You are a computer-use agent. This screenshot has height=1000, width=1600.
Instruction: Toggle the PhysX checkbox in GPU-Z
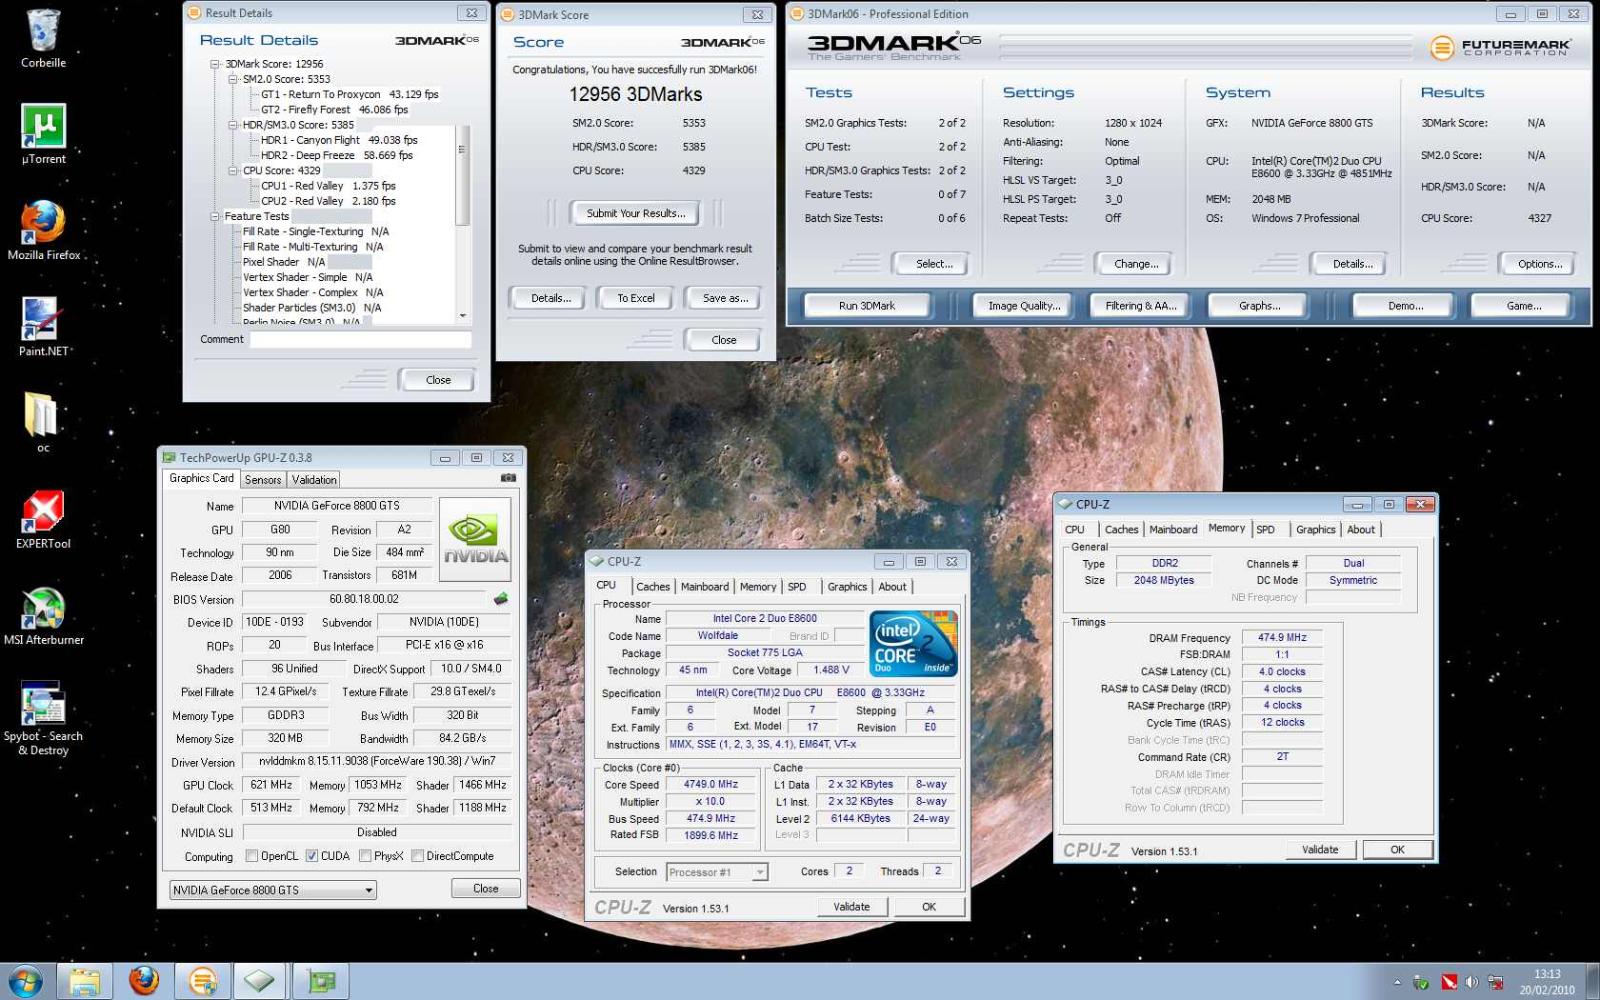[365, 856]
